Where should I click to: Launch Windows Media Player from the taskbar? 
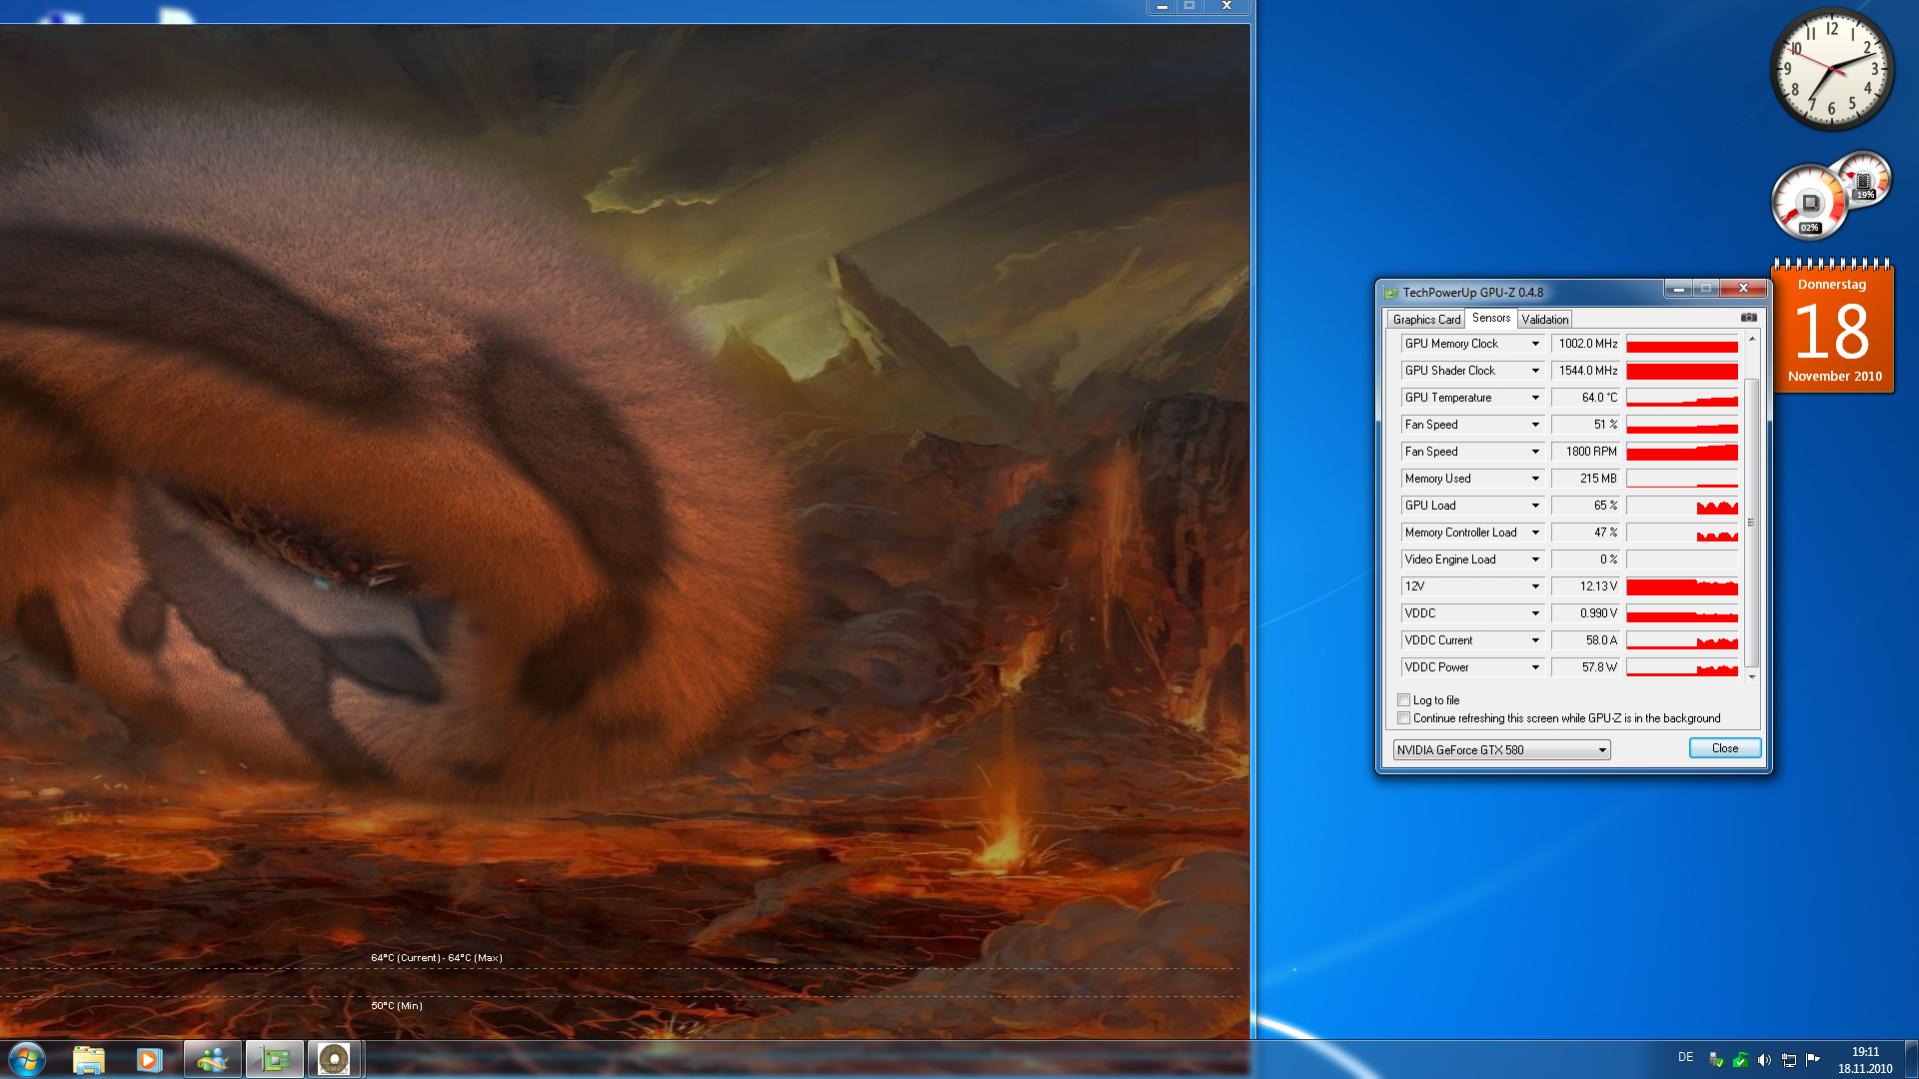coord(149,1059)
